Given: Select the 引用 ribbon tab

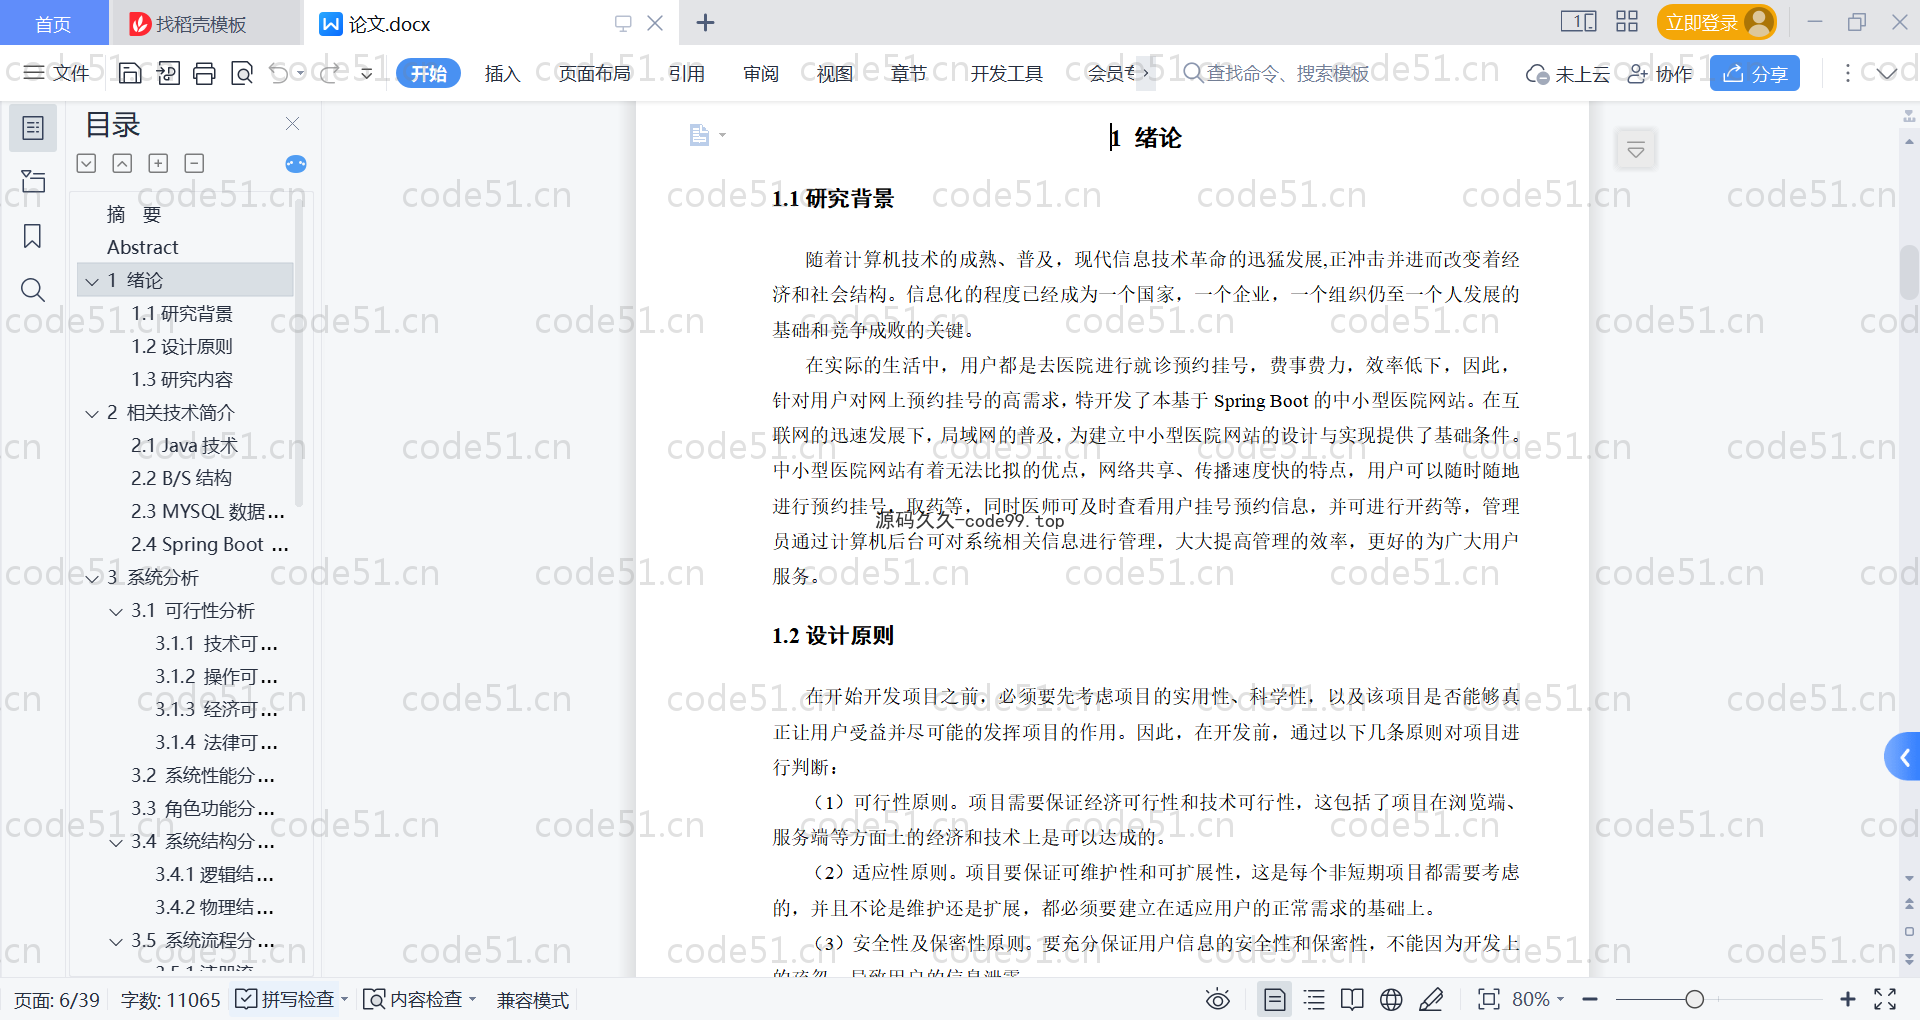Looking at the screenshot, I should click(x=687, y=73).
